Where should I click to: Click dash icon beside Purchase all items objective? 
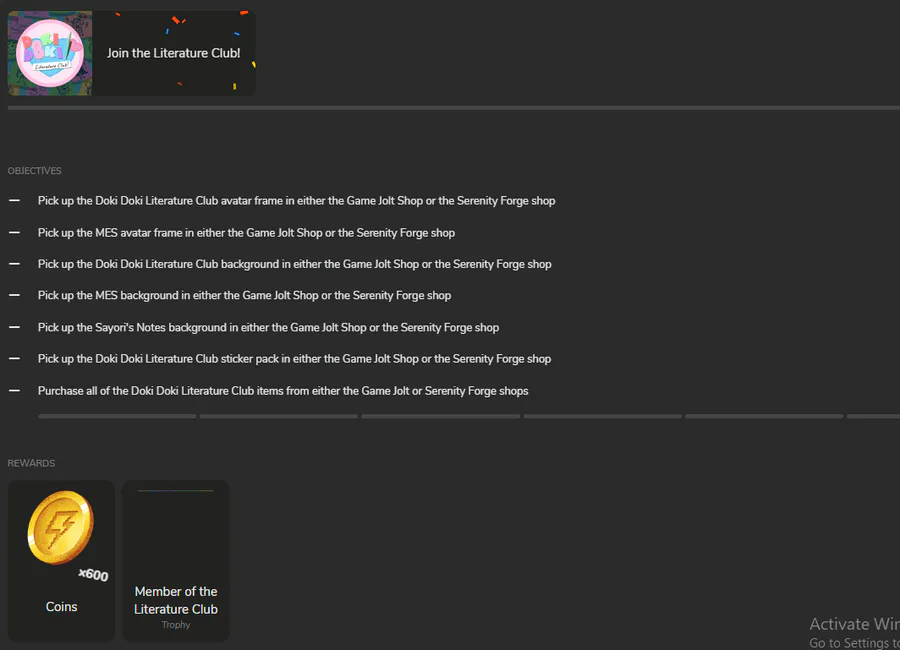point(14,390)
